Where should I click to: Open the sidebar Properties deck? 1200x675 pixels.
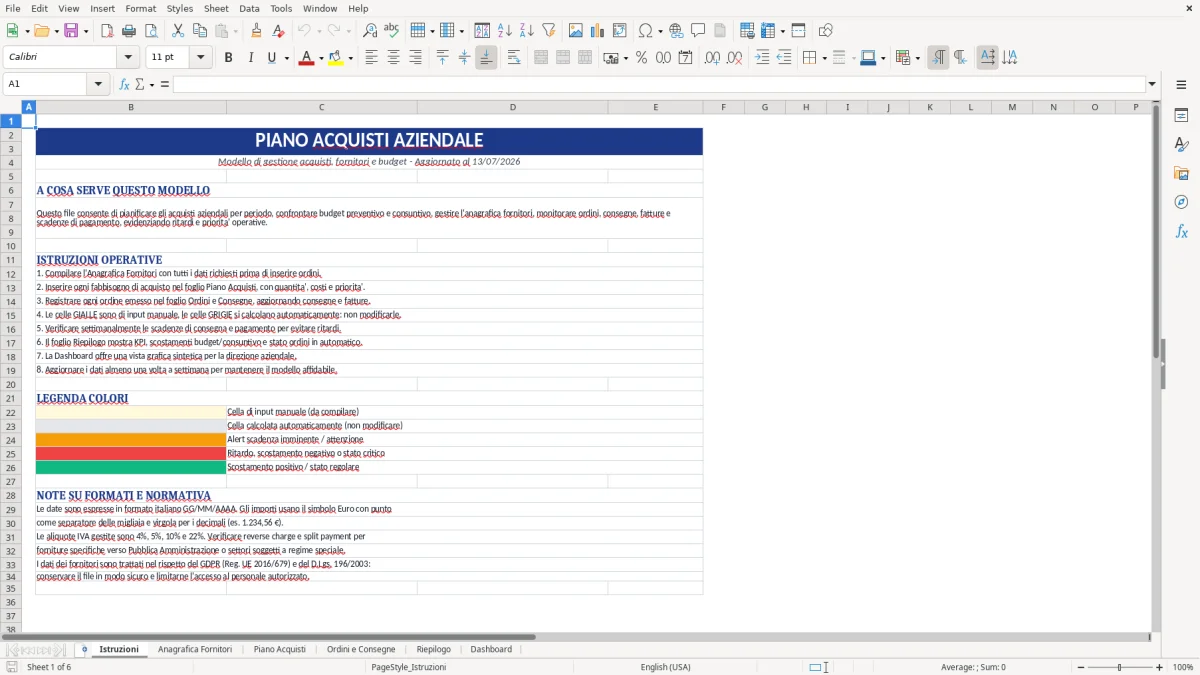coord(1181,116)
